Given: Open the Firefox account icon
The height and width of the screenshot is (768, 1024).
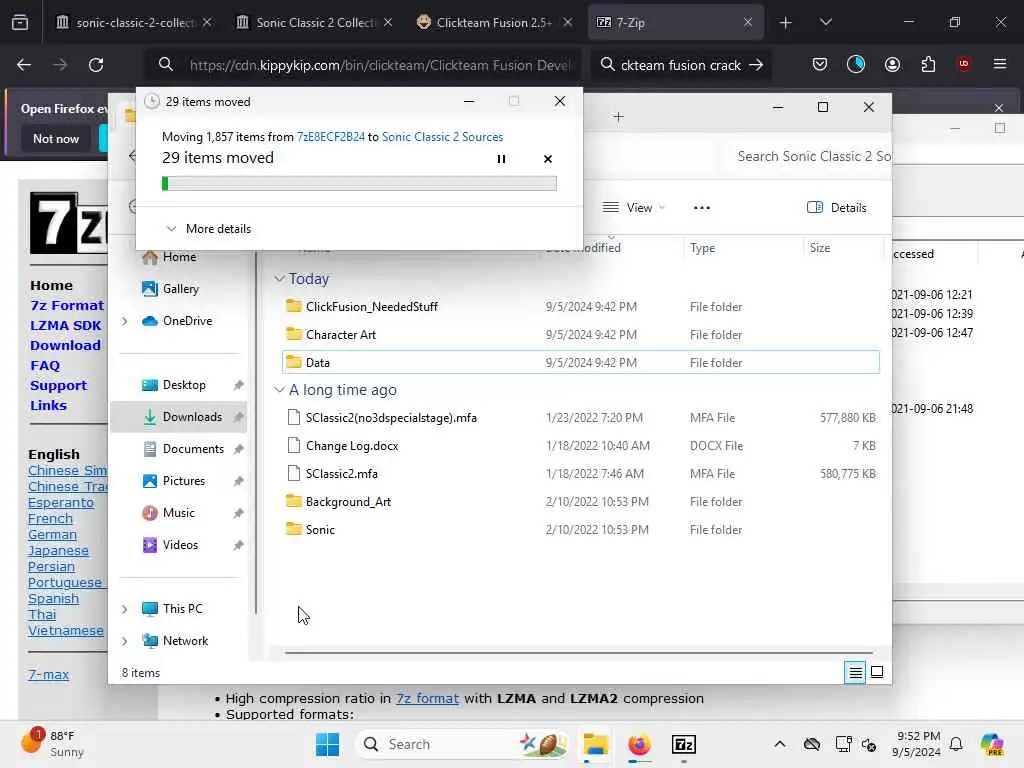Looking at the screenshot, I should (x=892, y=65).
